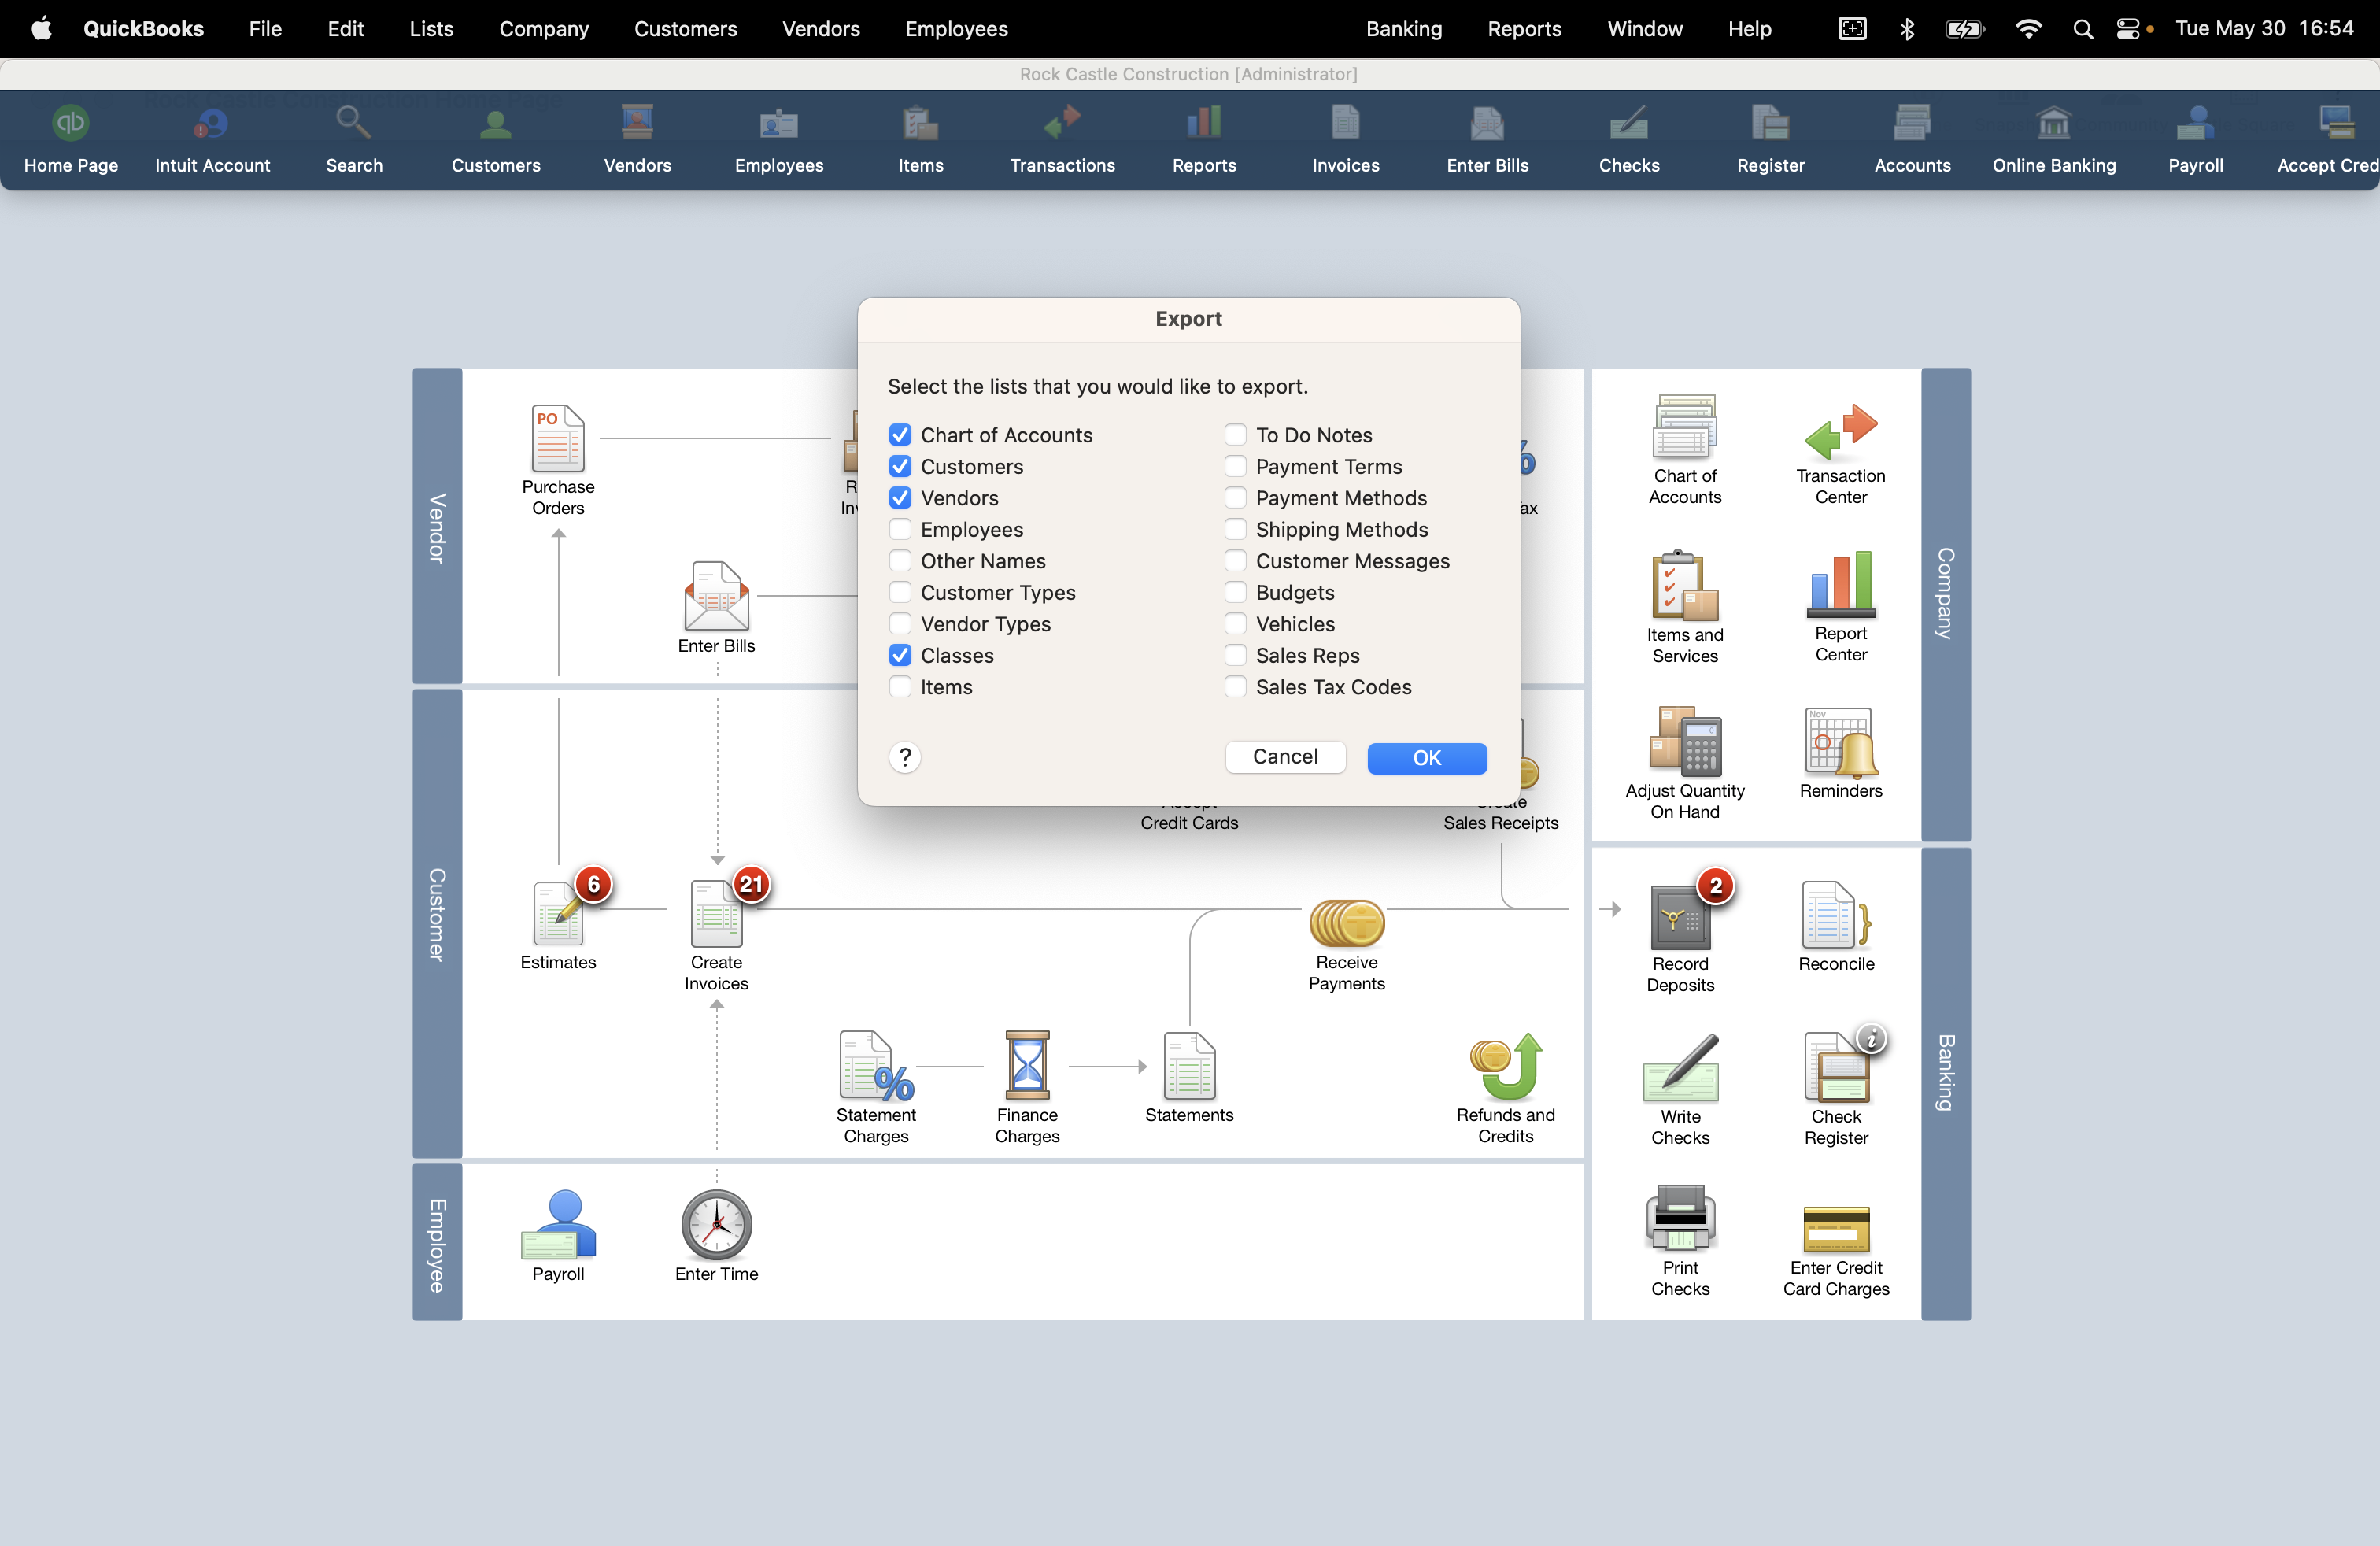Check the Sales Tax Codes checkbox

tap(1235, 687)
